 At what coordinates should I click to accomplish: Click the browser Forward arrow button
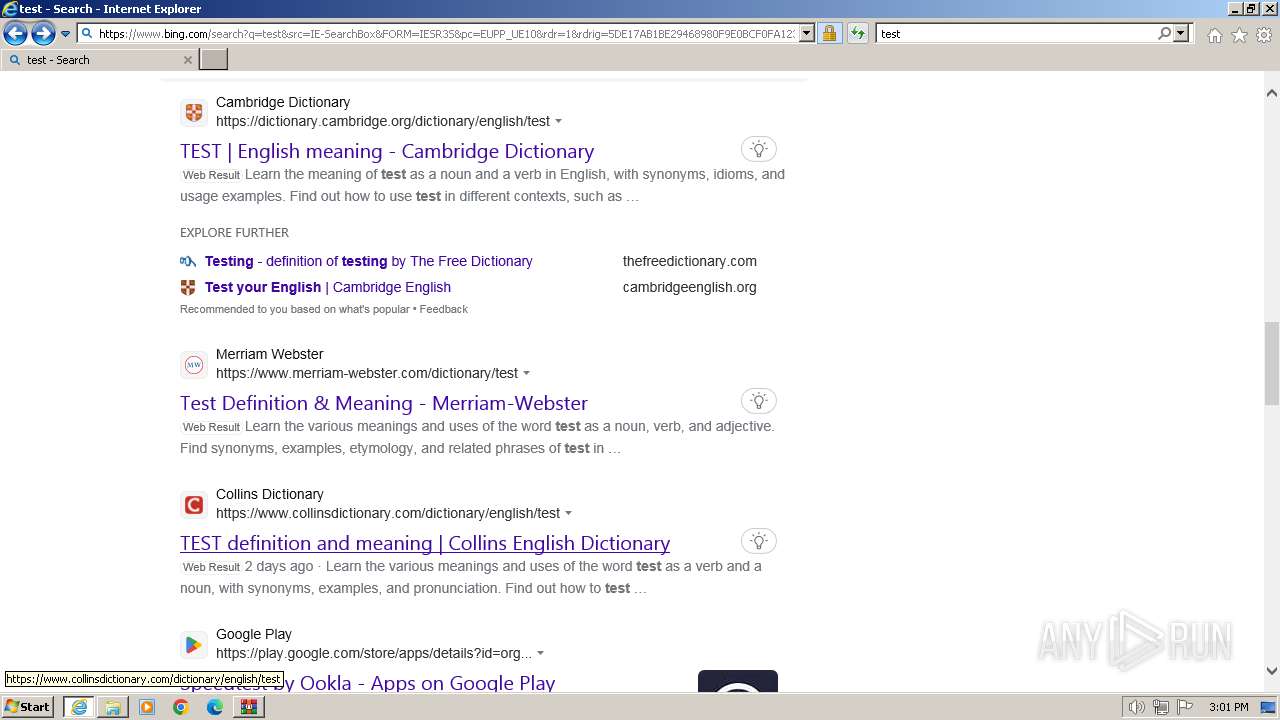point(43,34)
